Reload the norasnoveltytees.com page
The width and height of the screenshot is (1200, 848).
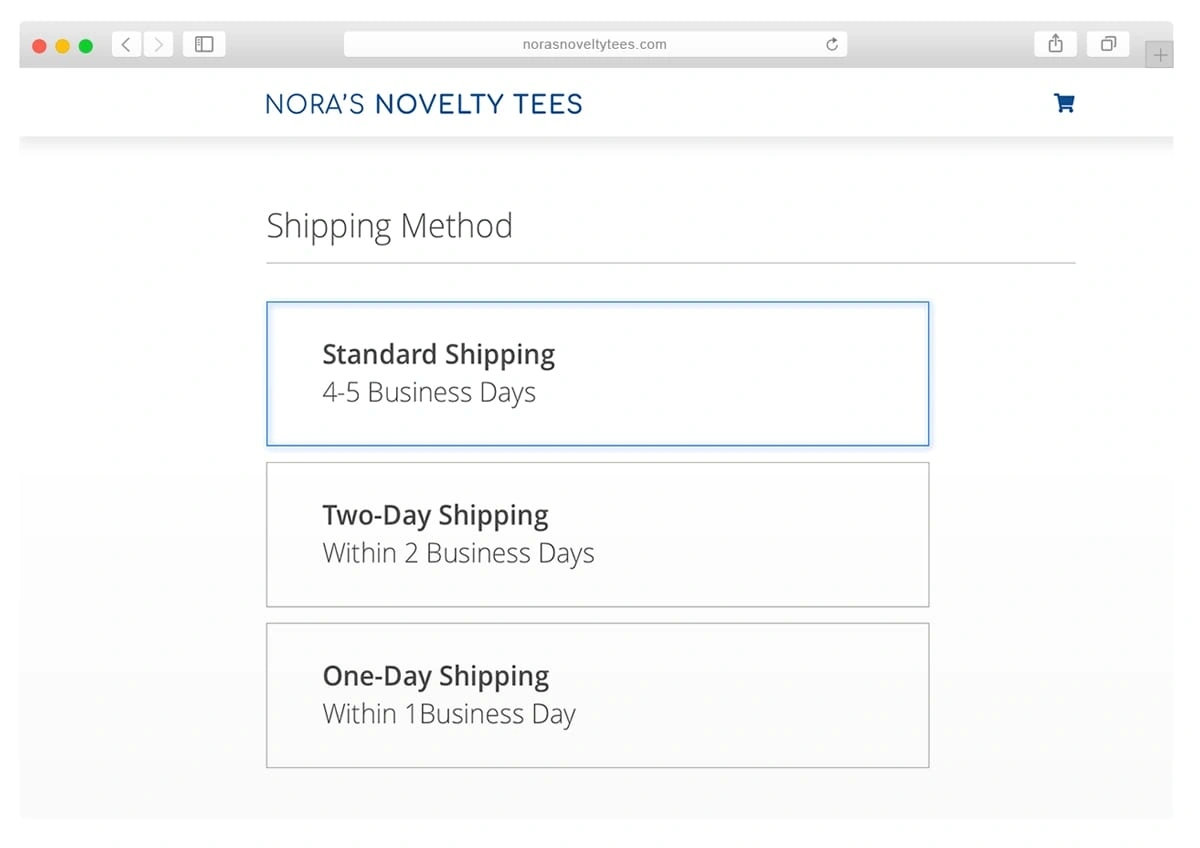tap(832, 45)
